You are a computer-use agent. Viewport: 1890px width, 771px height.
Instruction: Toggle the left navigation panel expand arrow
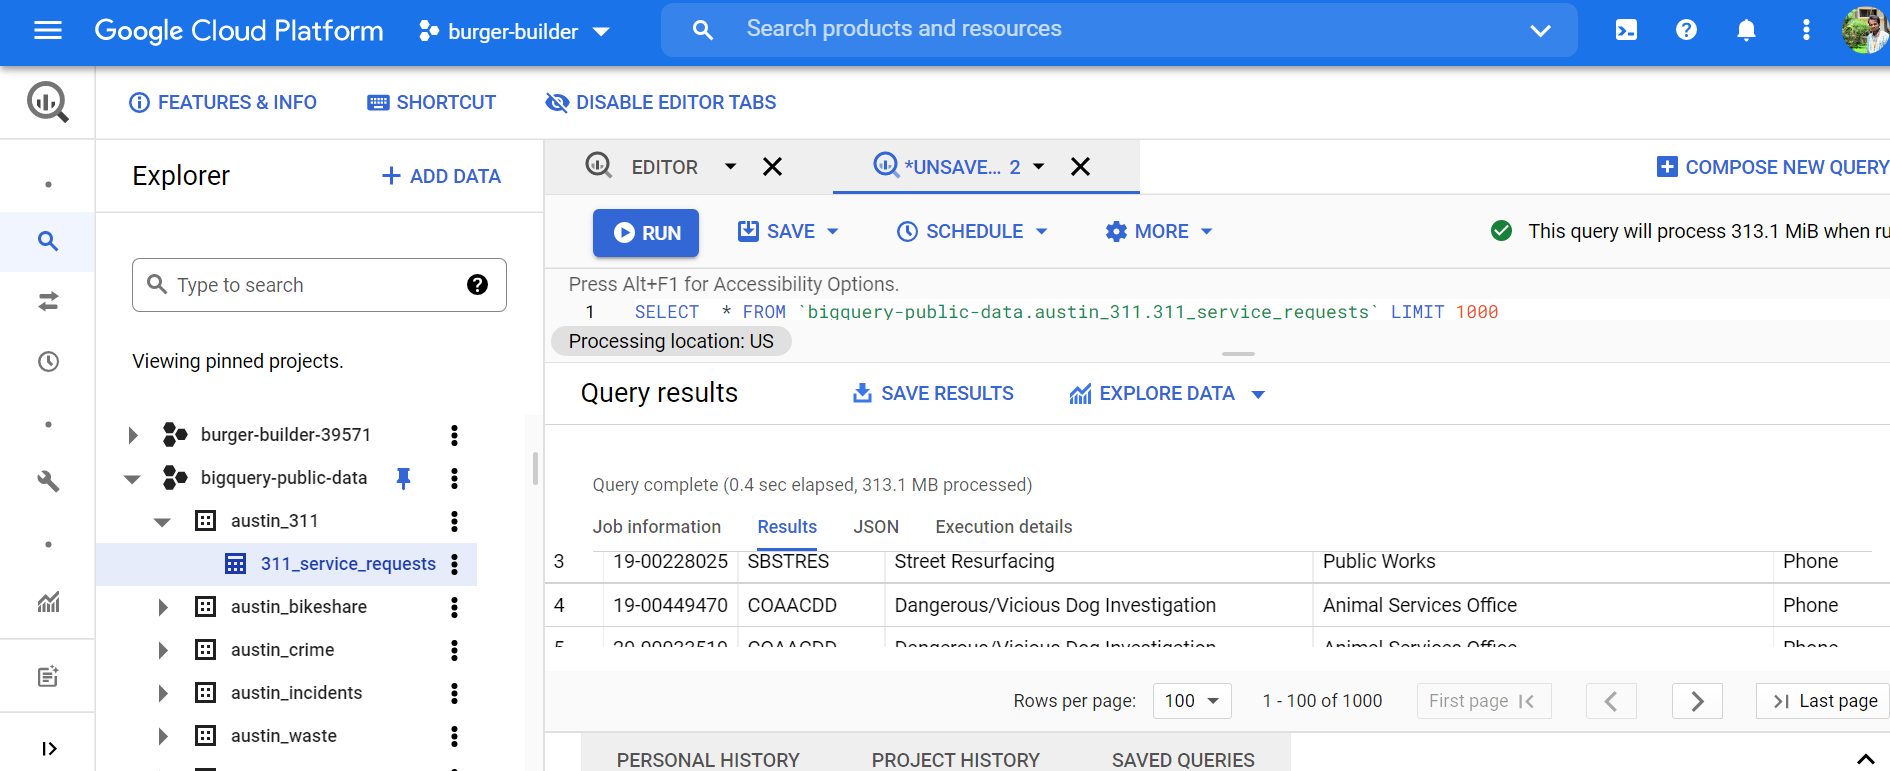pos(48,748)
